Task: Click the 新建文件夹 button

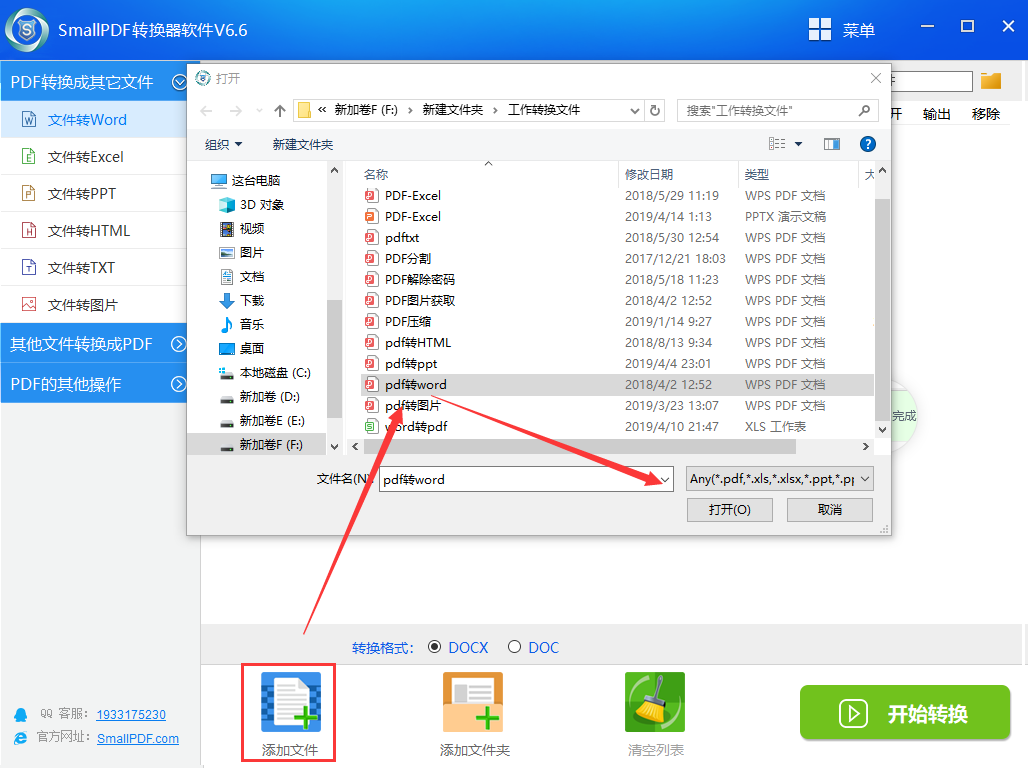Action: click(x=303, y=144)
